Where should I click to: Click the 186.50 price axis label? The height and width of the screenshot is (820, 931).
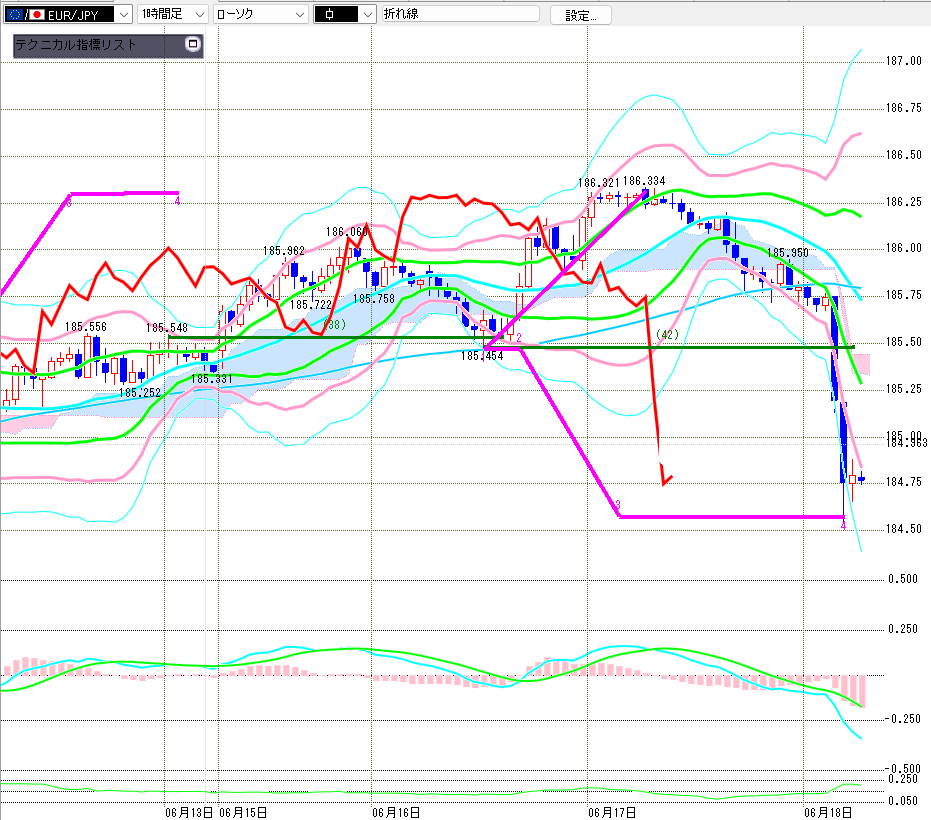[x=903, y=155]
